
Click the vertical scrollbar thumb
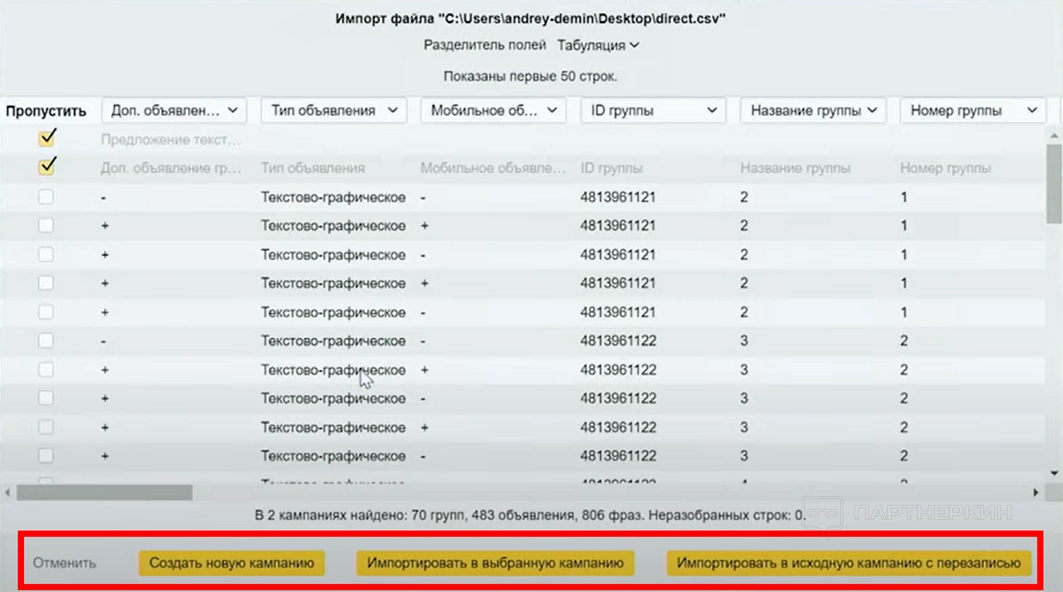[x=1054, y=183]
